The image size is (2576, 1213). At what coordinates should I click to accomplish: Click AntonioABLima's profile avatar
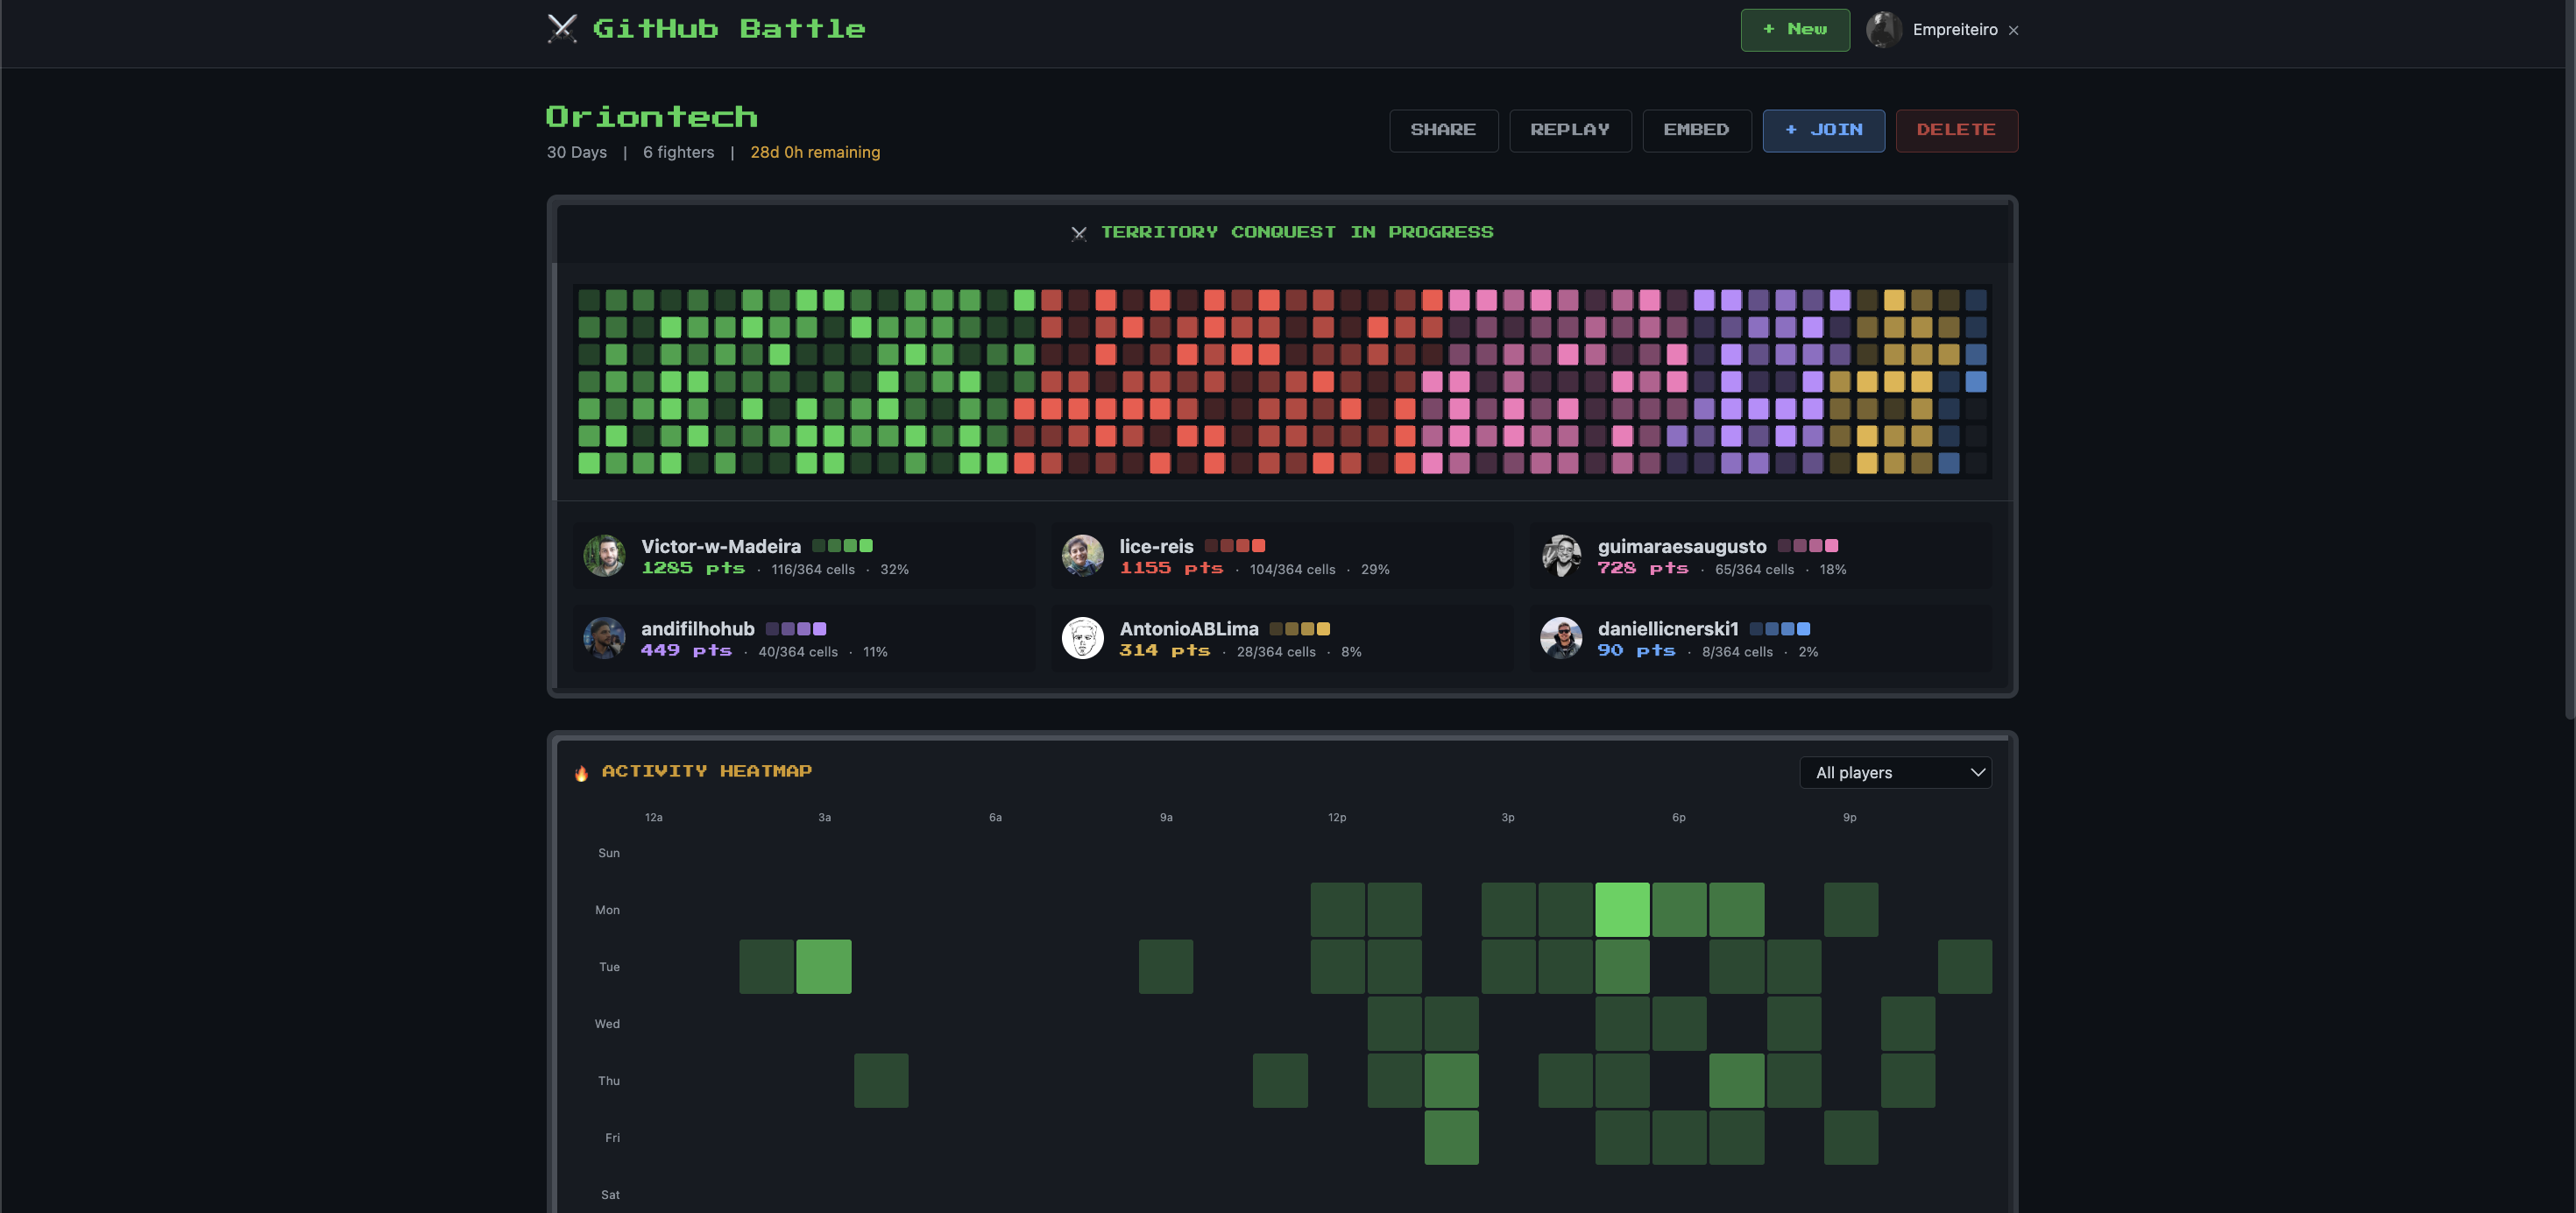pyautogui.click(x=1082, y=638)
